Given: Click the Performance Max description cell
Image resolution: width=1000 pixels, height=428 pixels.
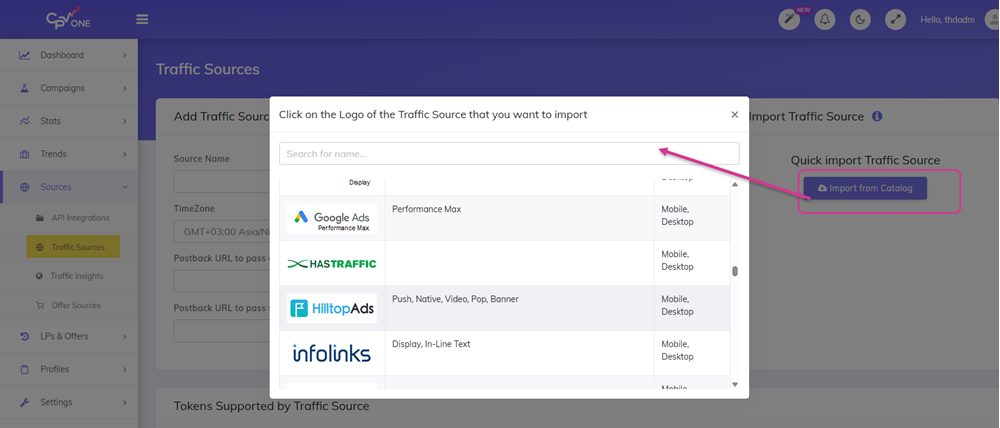Looking at the screenshot, I should (520, 218).
